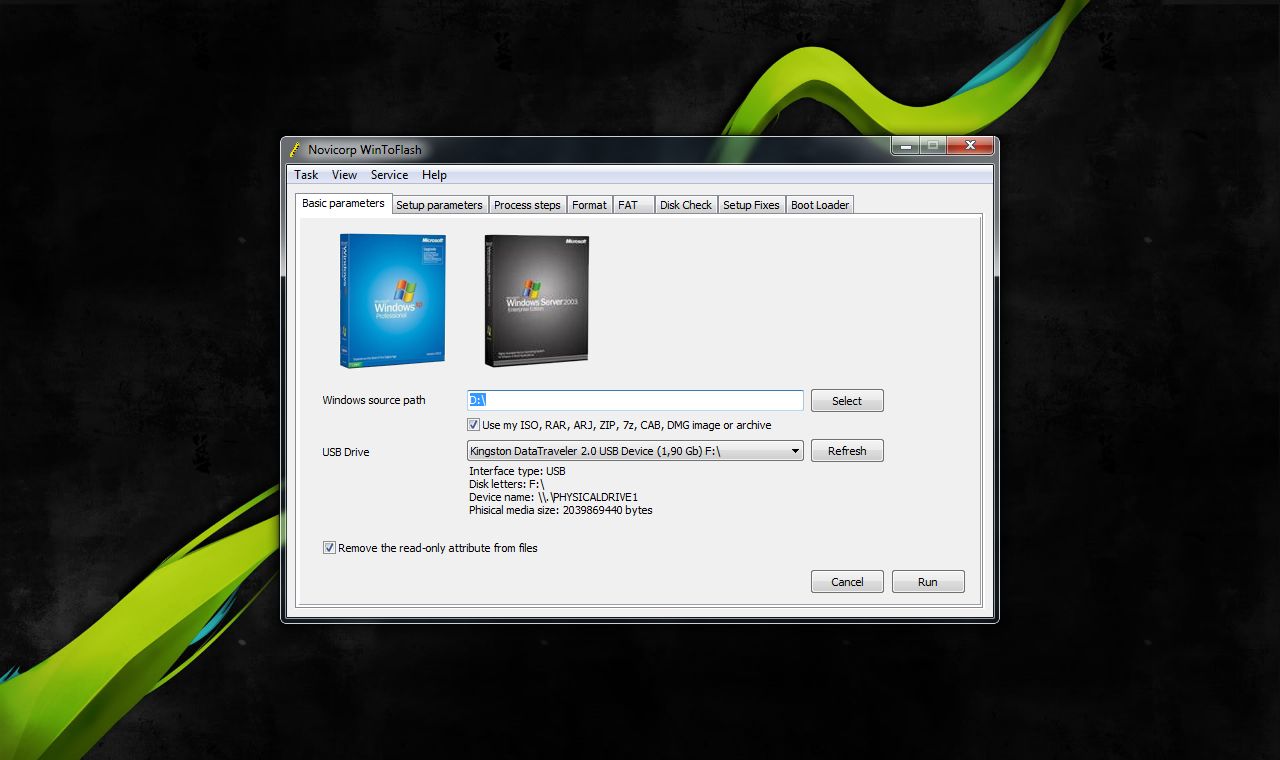
Task: Click the Windows XP Professional box image
Action: pos(392,301)
